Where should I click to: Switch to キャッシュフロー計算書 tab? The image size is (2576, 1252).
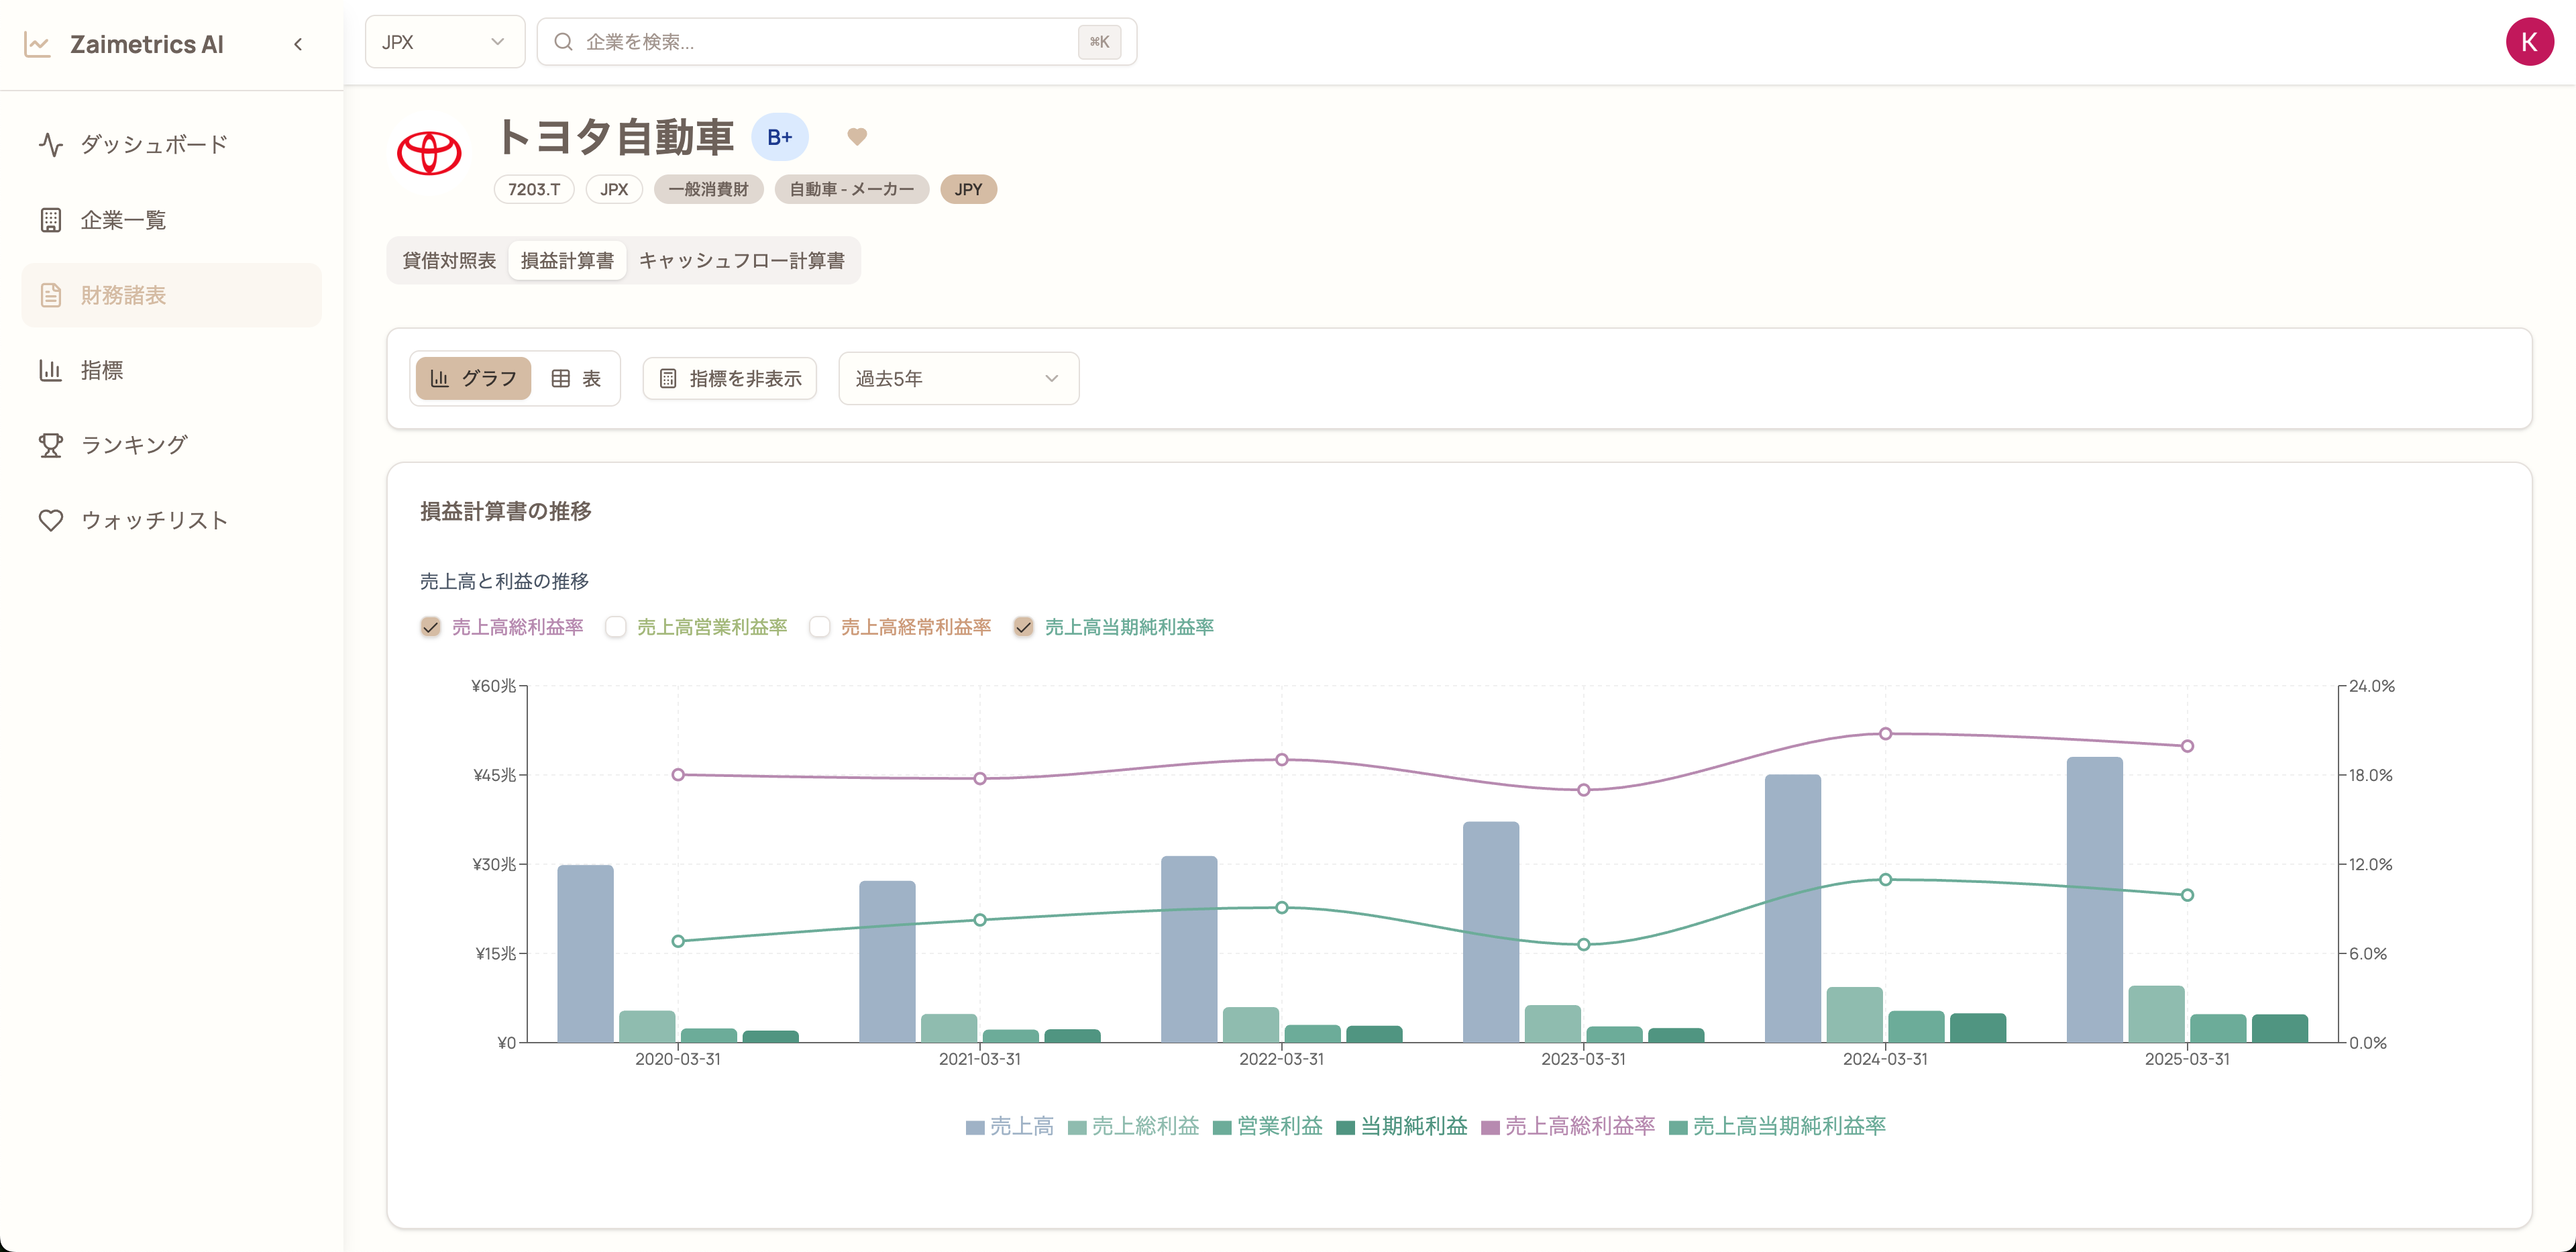[x=741, y=261]
